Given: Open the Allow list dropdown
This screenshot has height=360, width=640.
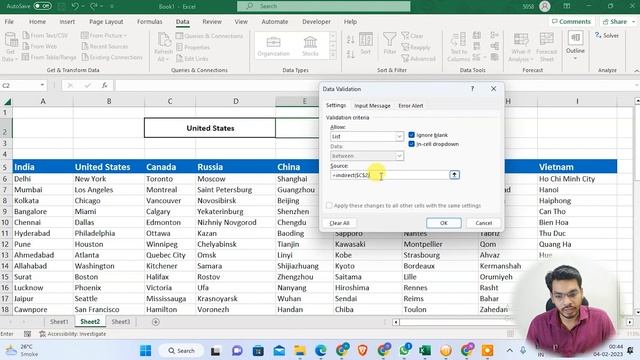Looking at the screenshot, I should [399, 136].
